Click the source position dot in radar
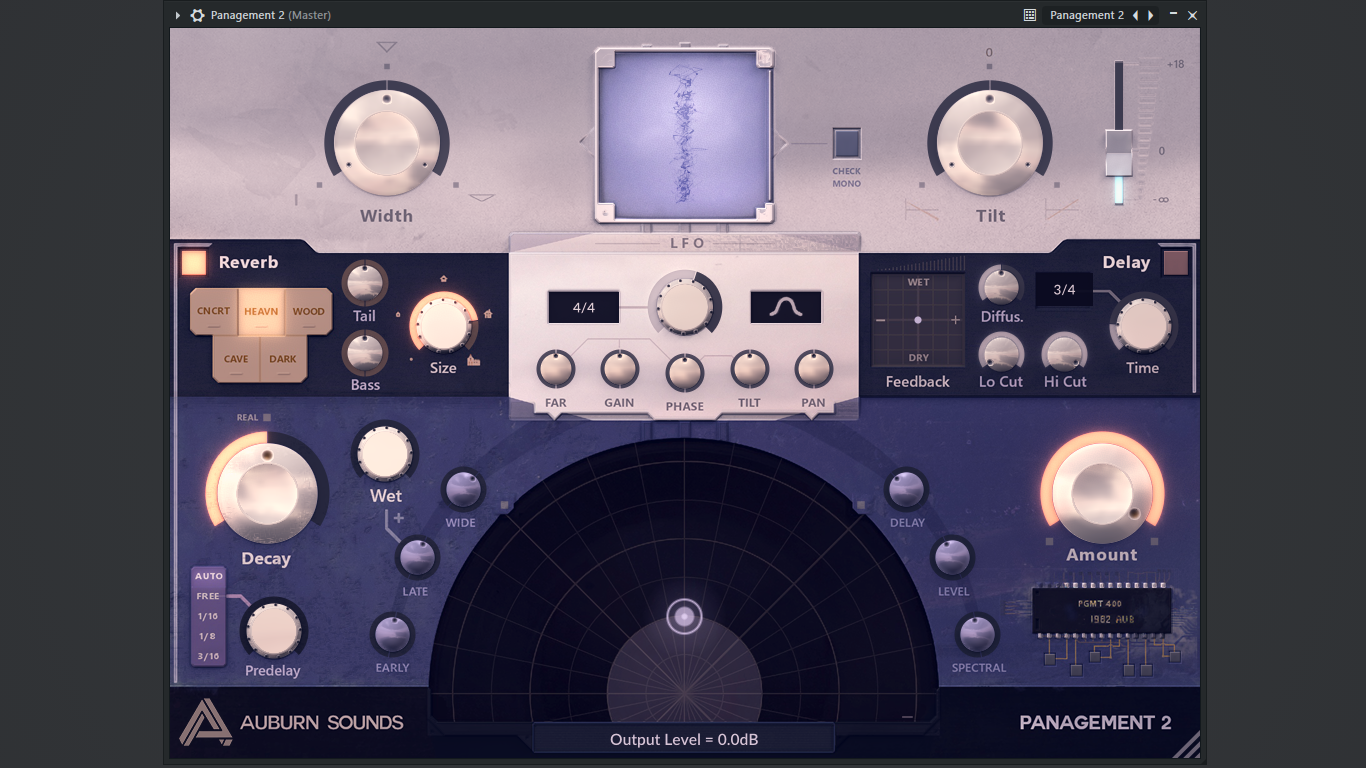The height and width of the screenshot is (768, 1366). pyautogui.click(x=685, y=617)
